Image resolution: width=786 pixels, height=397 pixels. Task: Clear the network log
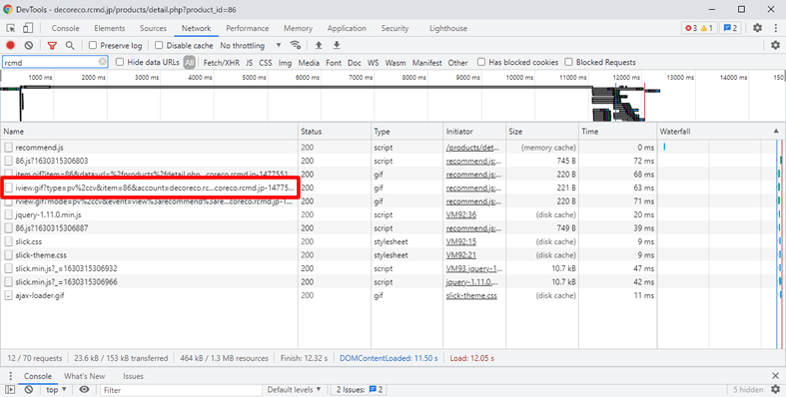pos(29,45)
